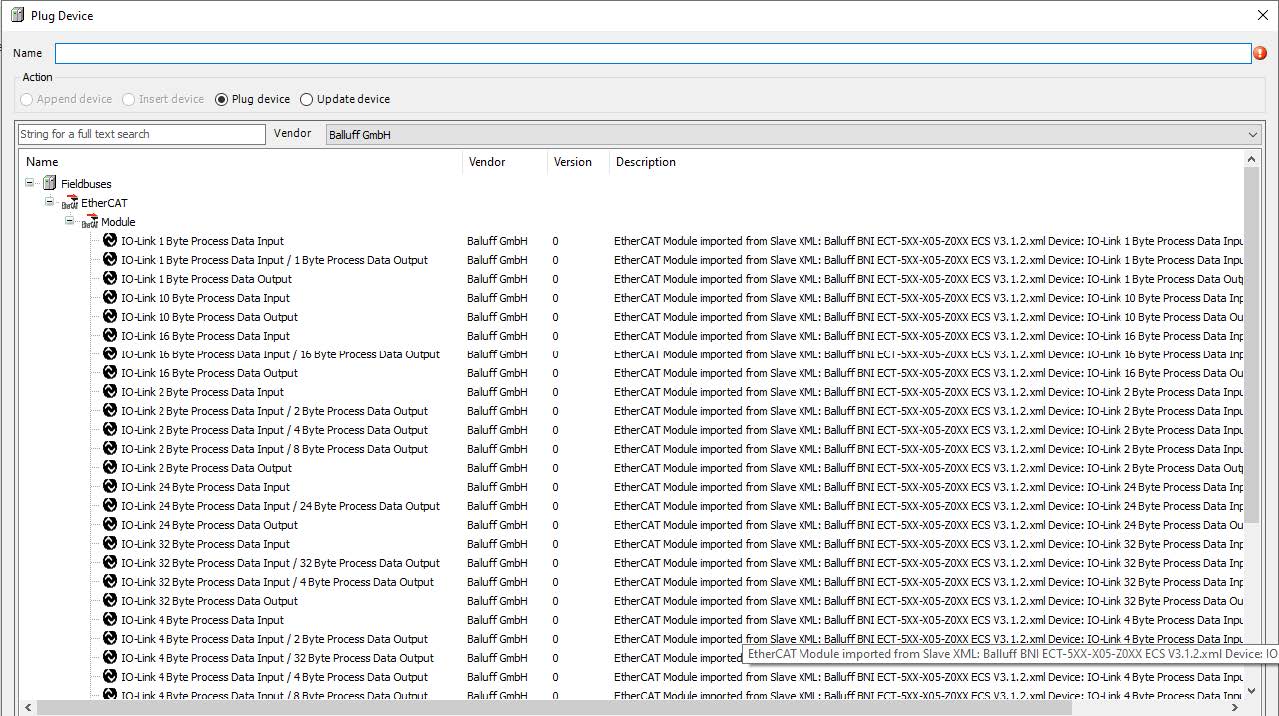Click the IO-Link 16 Byte Process Data Output icon
Screen dimensions: 1279x716
(110, 373)
